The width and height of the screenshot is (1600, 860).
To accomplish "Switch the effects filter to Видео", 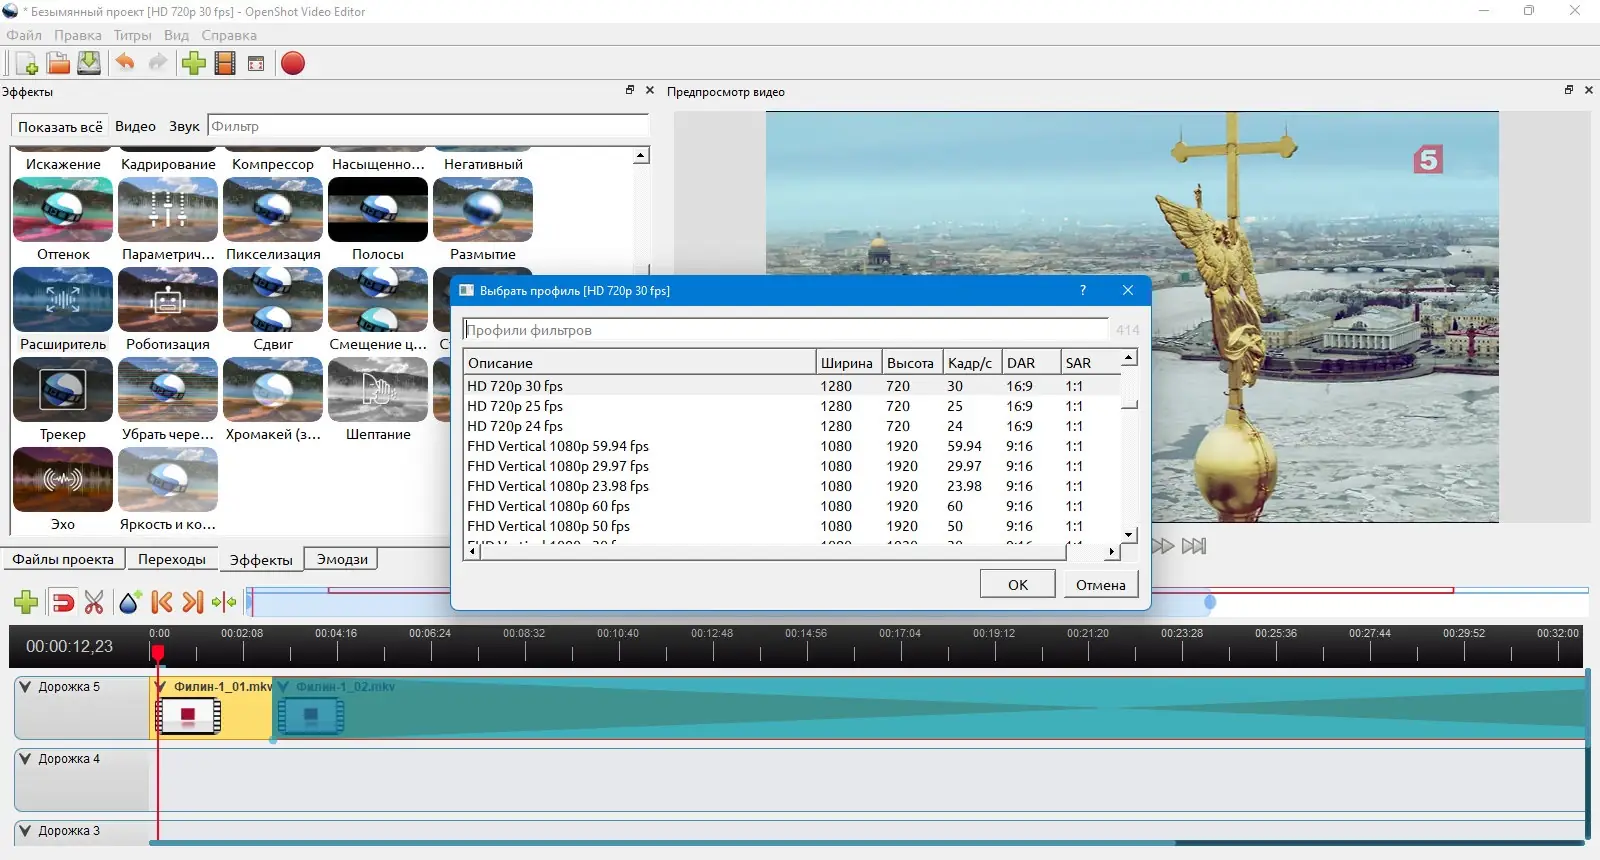I will (135, 126).
